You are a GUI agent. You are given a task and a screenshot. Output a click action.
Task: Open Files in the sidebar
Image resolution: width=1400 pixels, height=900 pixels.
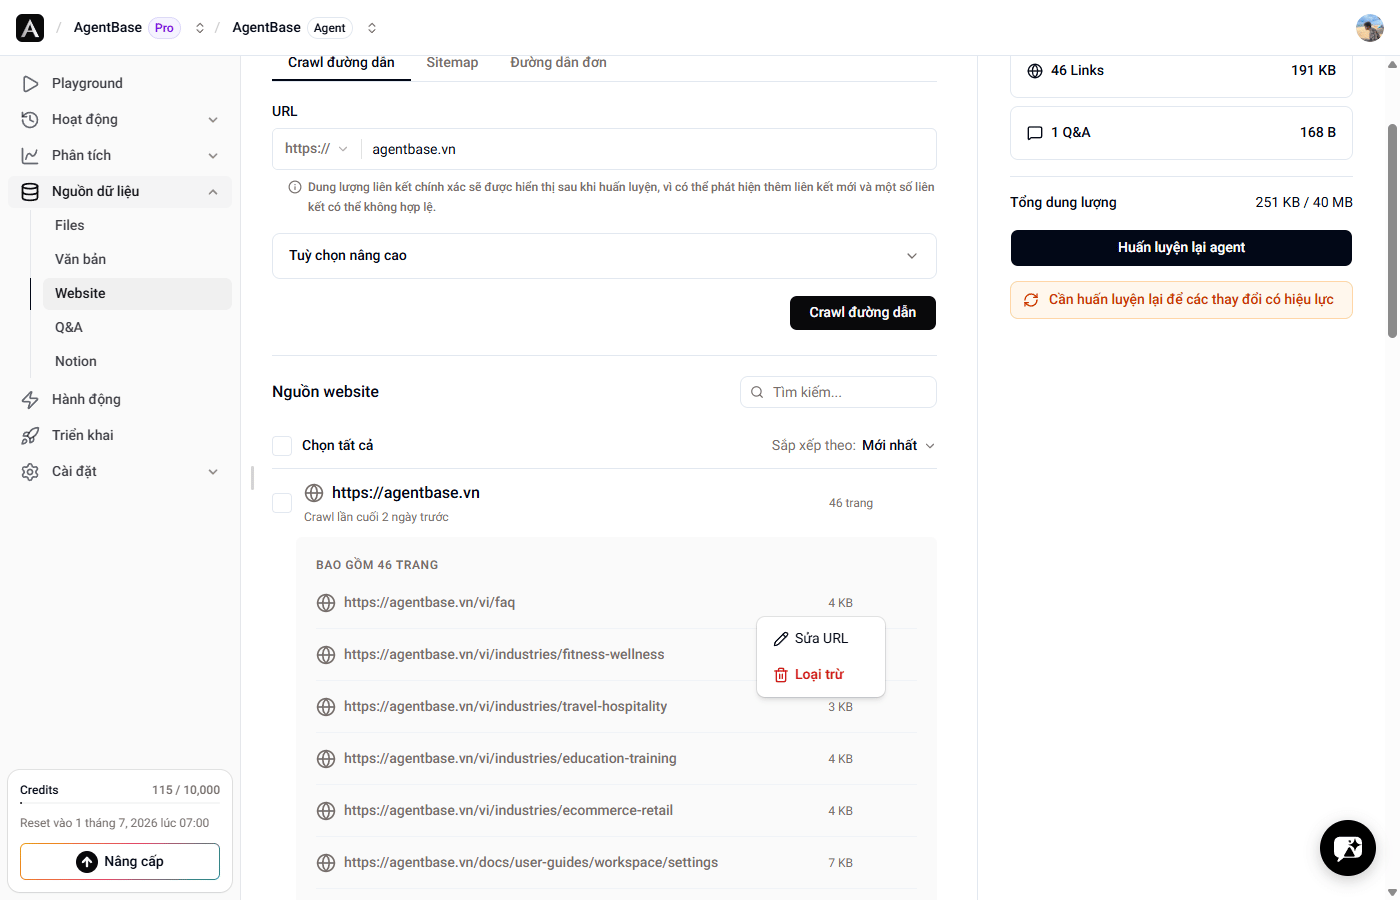coord(137,226)
